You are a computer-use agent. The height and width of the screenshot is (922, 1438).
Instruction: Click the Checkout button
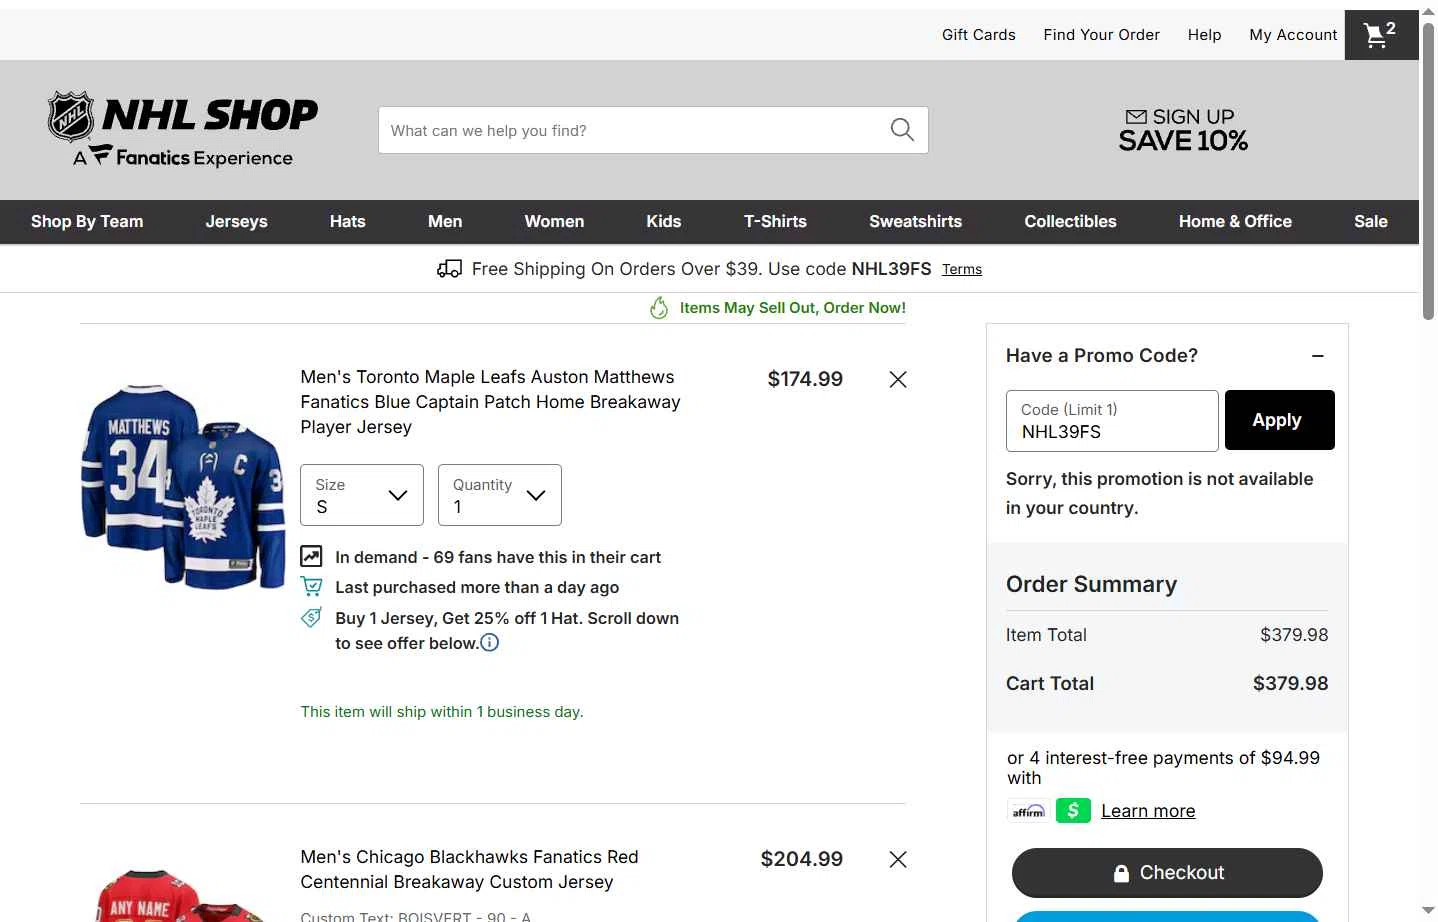1167,873
